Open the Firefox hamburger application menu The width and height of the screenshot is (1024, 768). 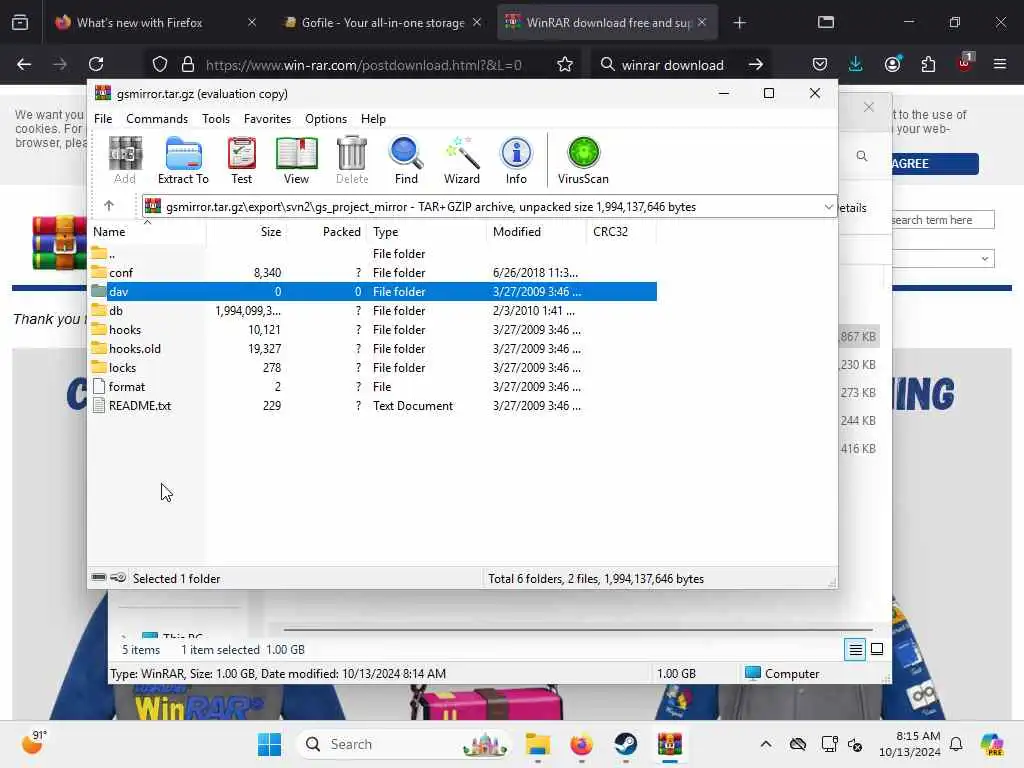point(999,64)
